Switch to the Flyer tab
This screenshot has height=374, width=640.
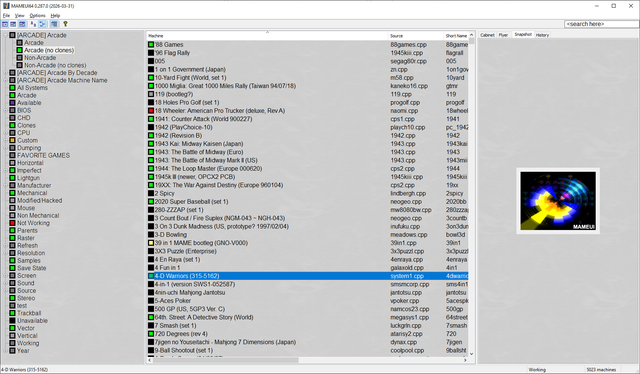(503, 35)
